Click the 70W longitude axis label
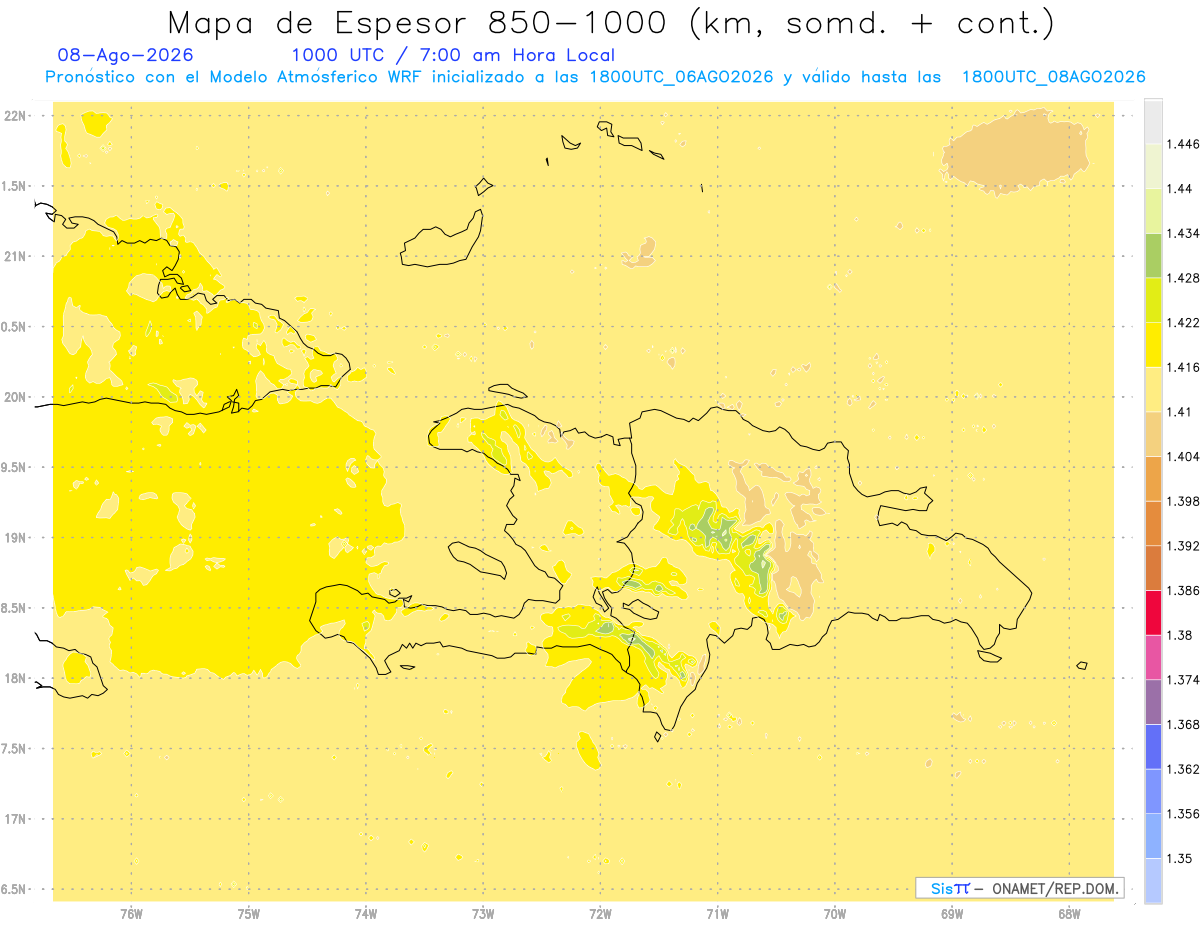 [x=835, y=913]
